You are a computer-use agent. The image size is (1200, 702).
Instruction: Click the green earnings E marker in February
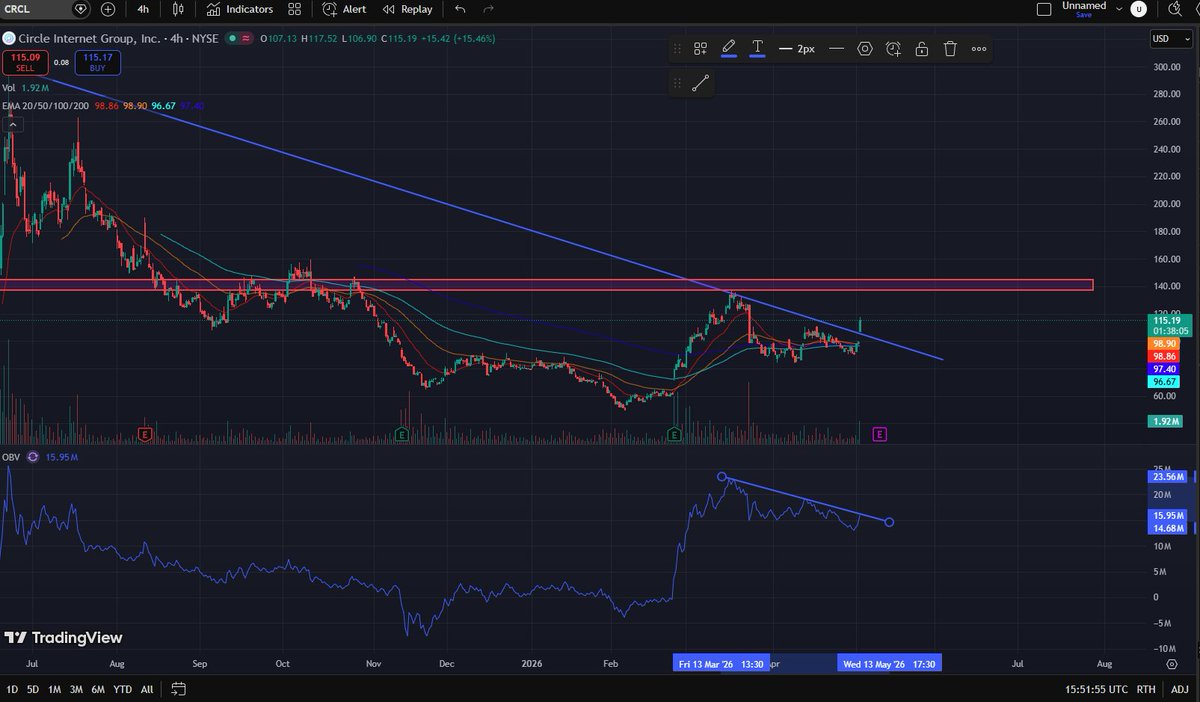click(x=674, y=434)
